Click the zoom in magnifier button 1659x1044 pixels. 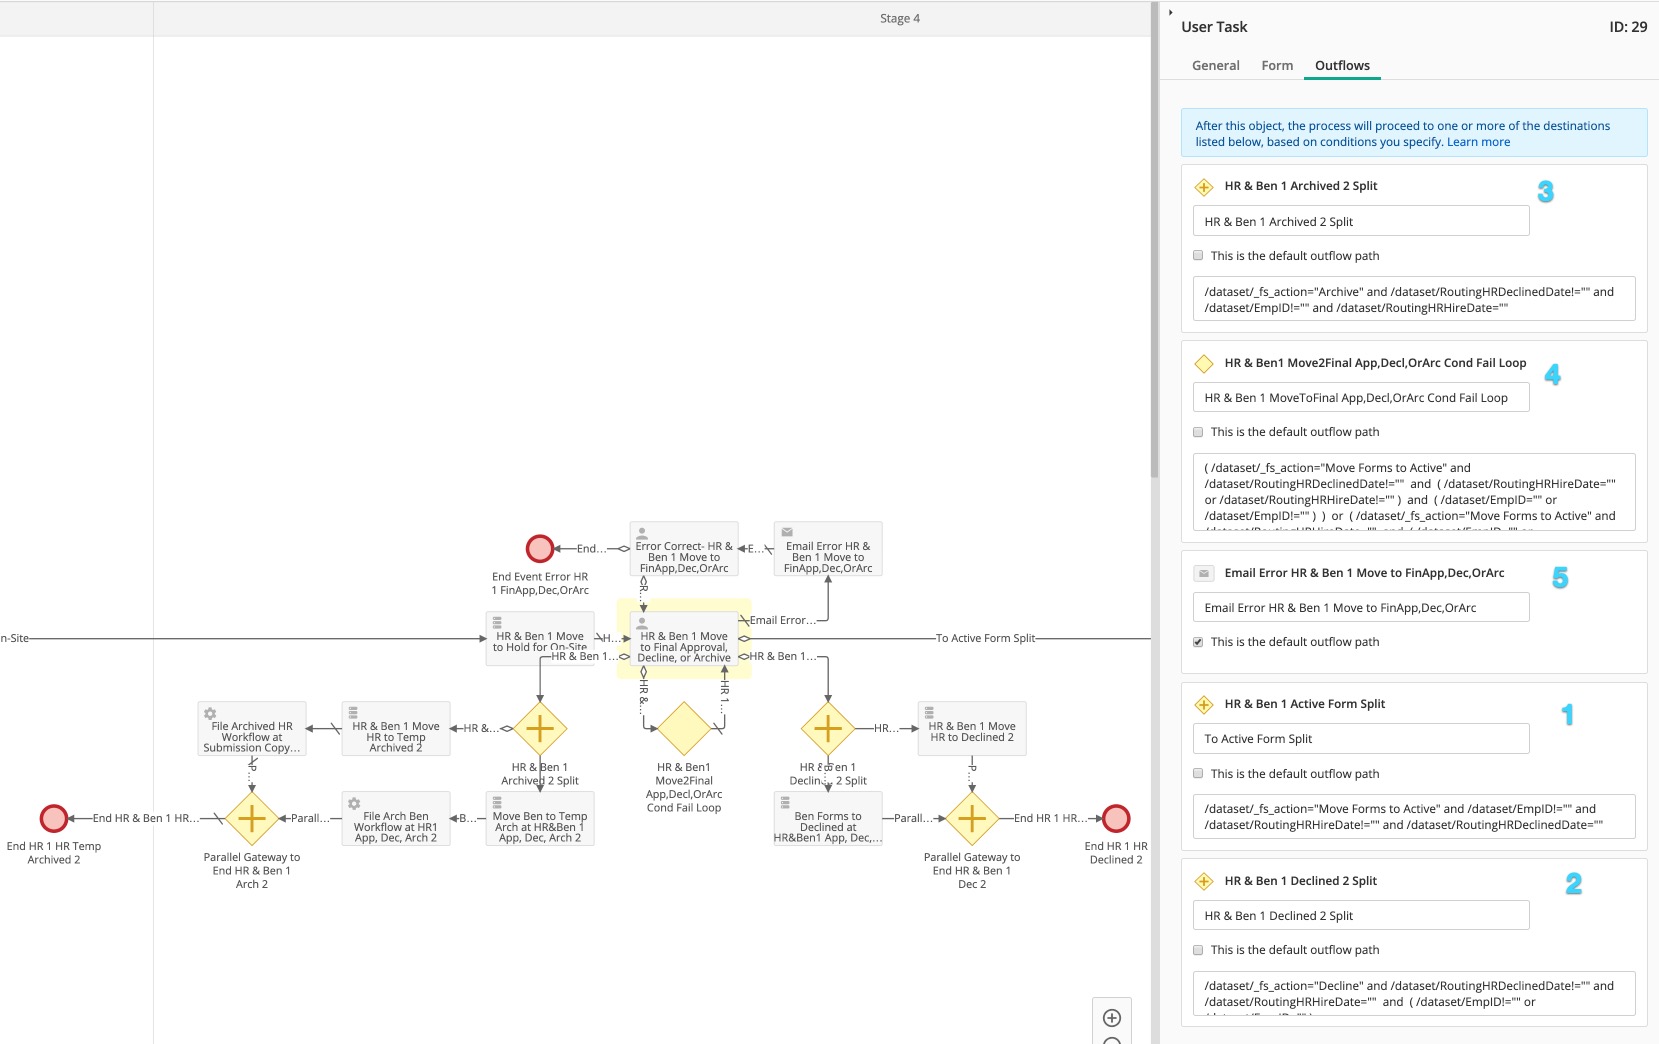tap(1111, 1018)
